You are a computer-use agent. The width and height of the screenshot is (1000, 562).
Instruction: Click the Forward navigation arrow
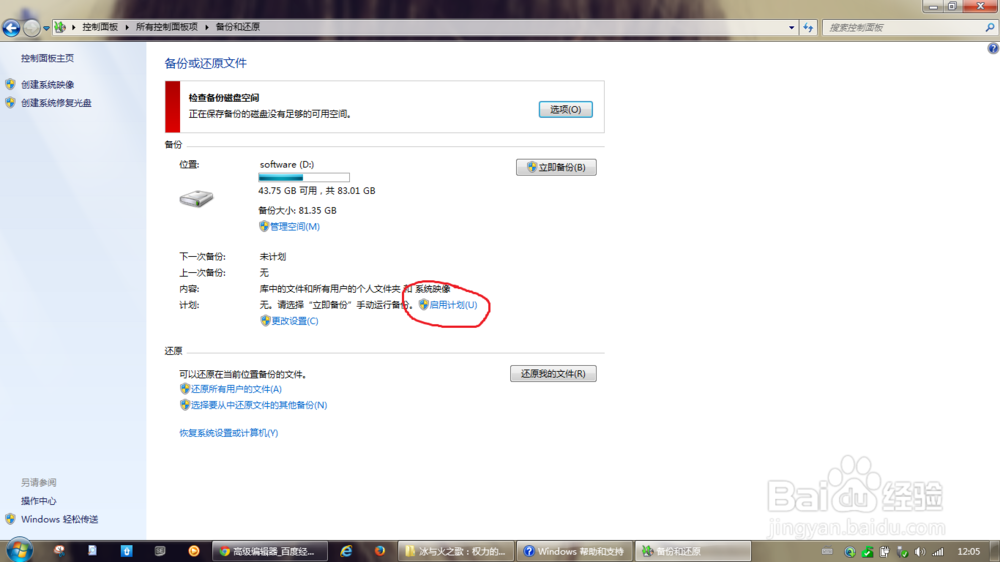point(31,27)
